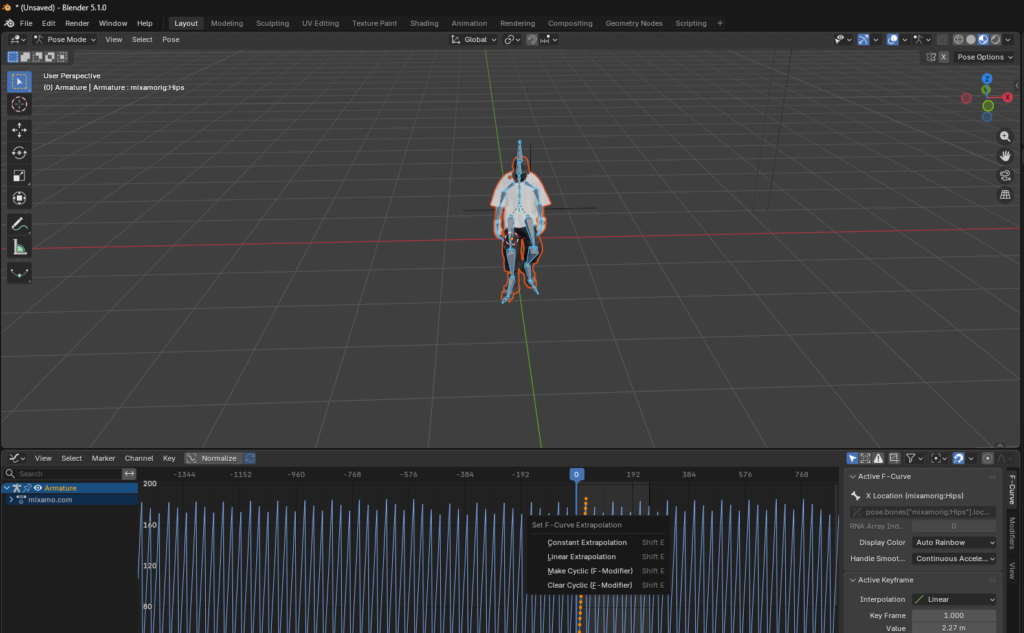The height and width of the screenshot is (633, 1024).
Task: Click the green Y axis on the navigation gizmo
Action: click(986, 89)
